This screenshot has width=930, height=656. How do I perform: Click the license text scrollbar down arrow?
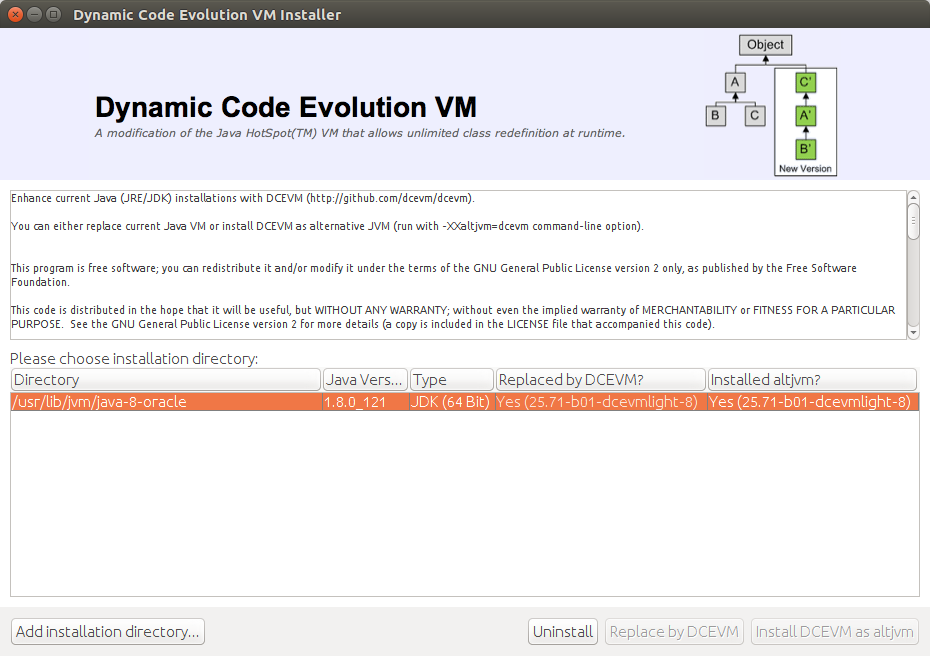point(913,333)
